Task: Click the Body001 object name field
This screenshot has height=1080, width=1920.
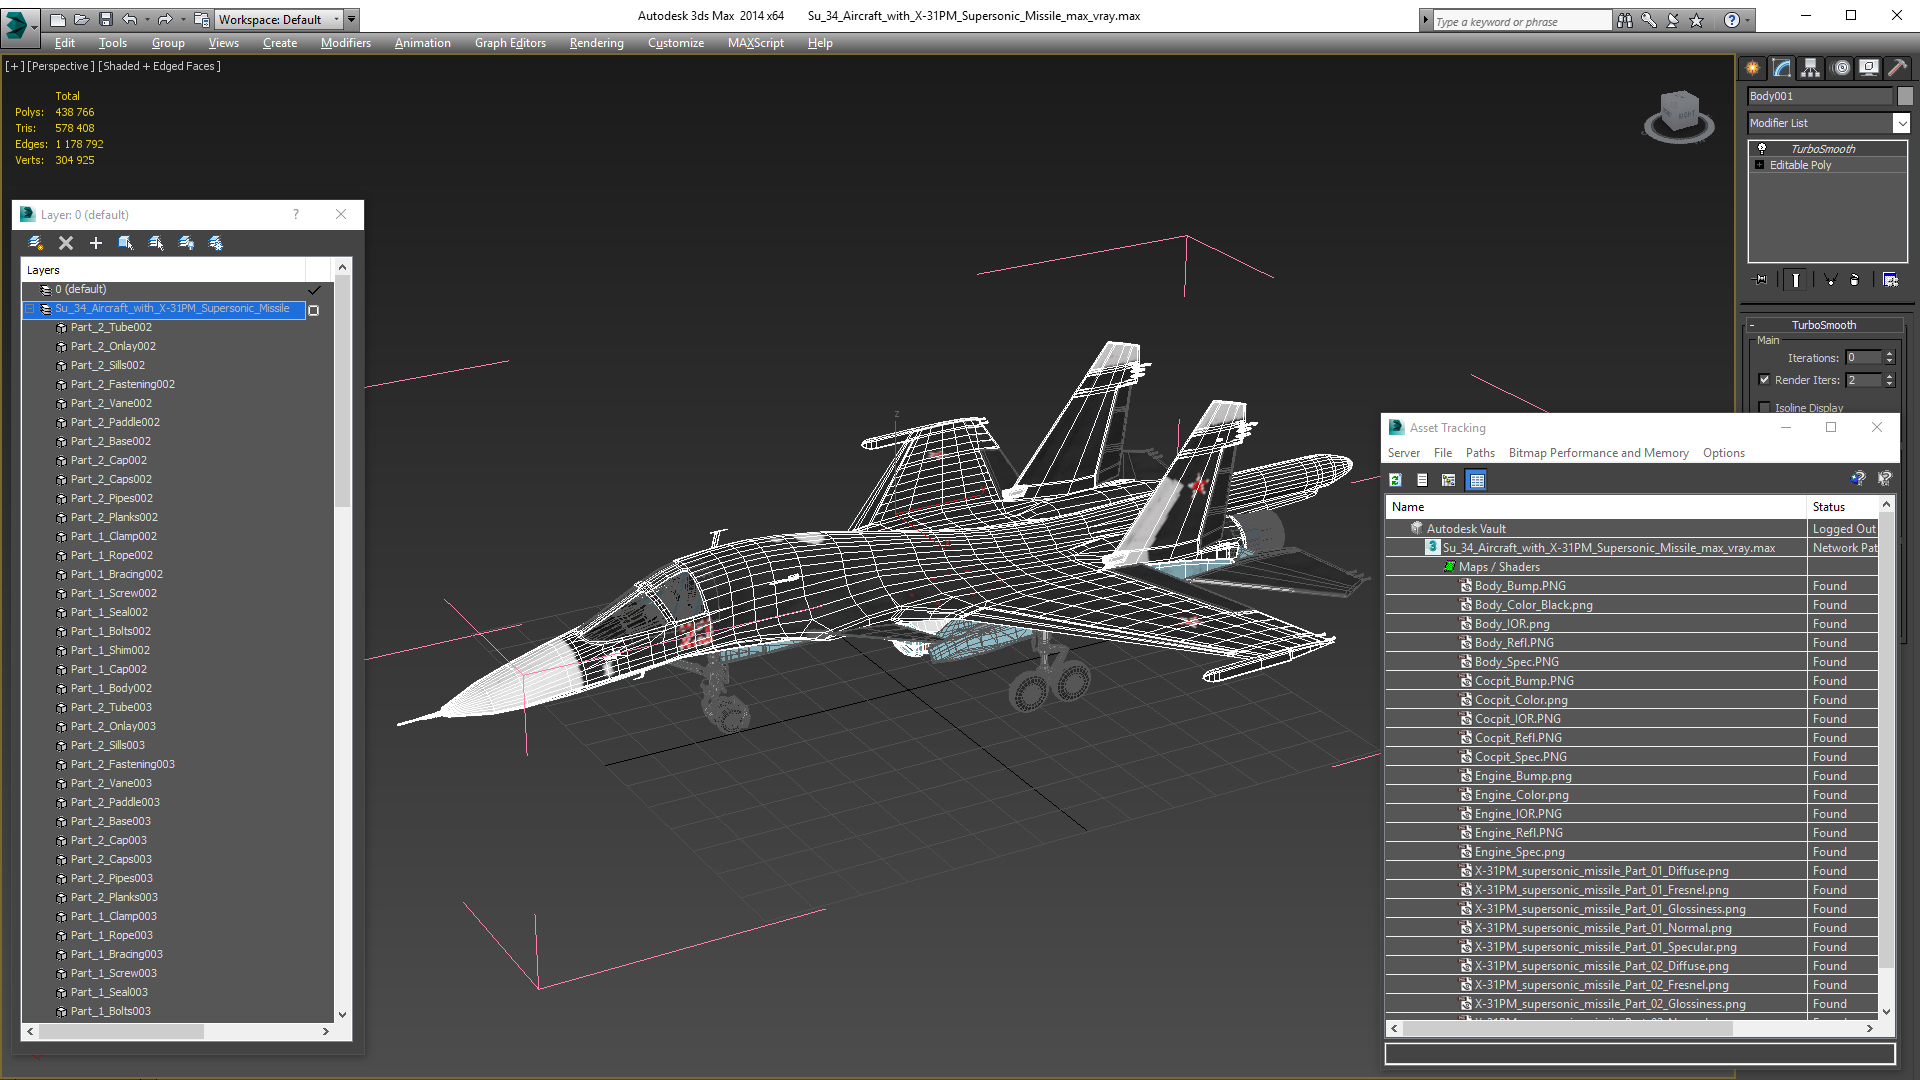Action: point(1820,96)
